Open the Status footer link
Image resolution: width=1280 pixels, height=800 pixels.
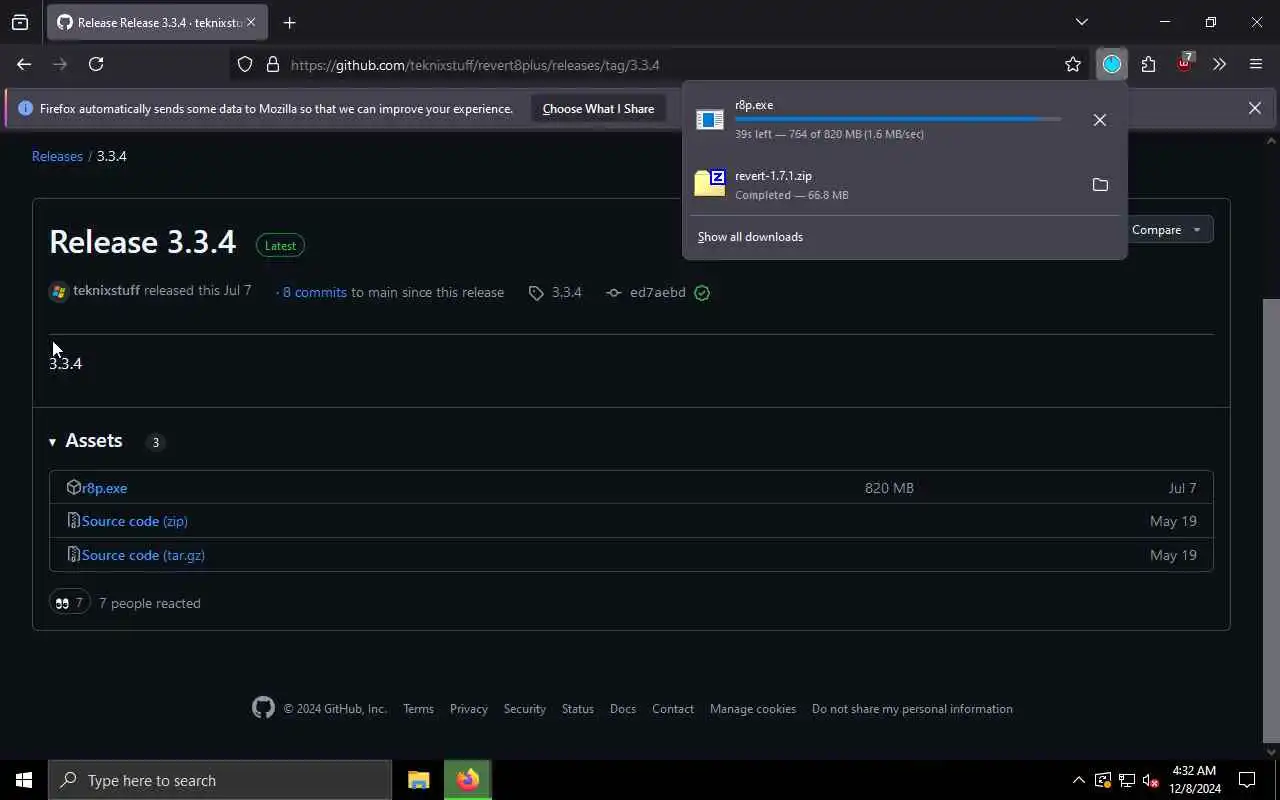coord(578,708)
